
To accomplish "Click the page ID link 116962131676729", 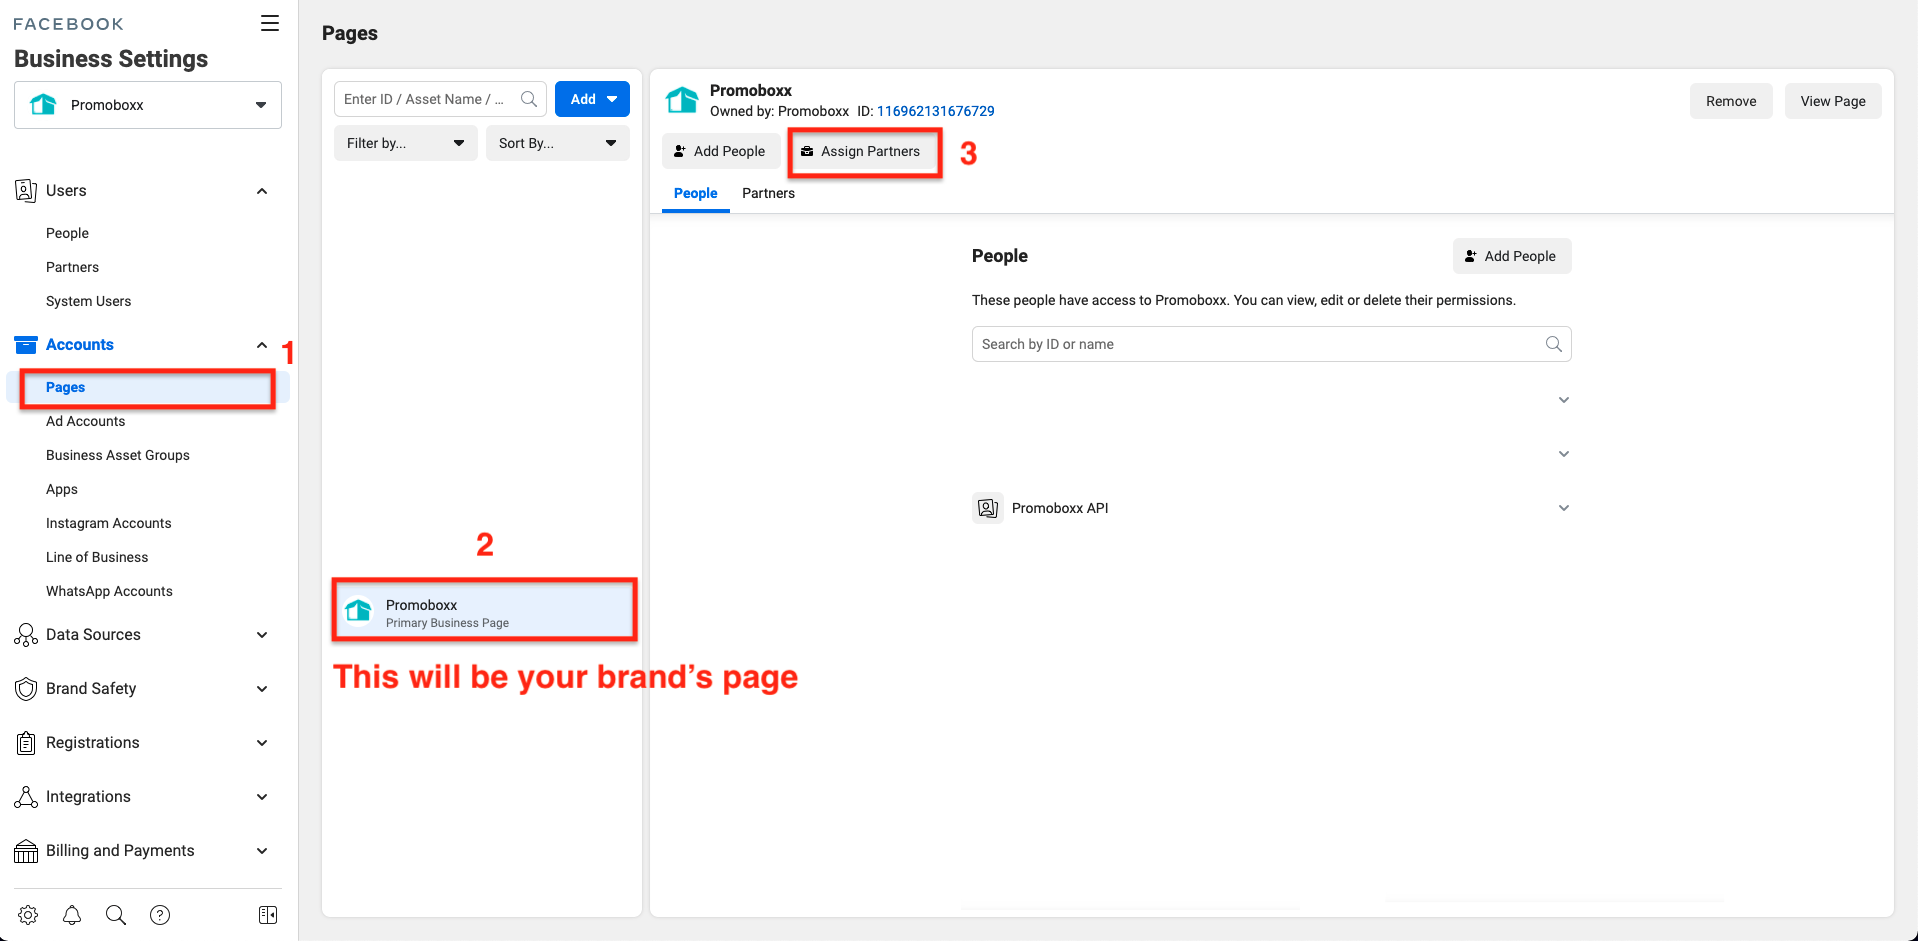I will 935,111.
